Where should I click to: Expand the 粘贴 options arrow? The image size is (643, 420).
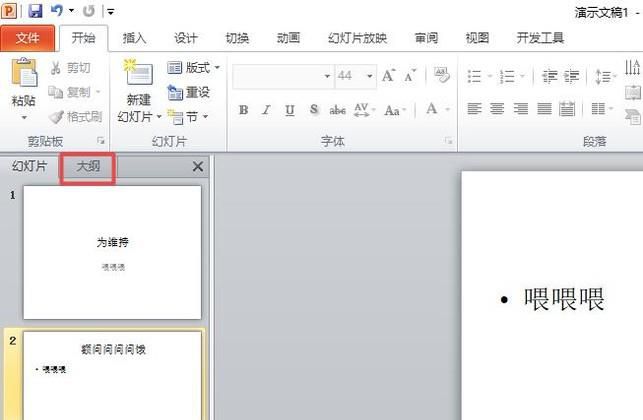pos(24,118)
